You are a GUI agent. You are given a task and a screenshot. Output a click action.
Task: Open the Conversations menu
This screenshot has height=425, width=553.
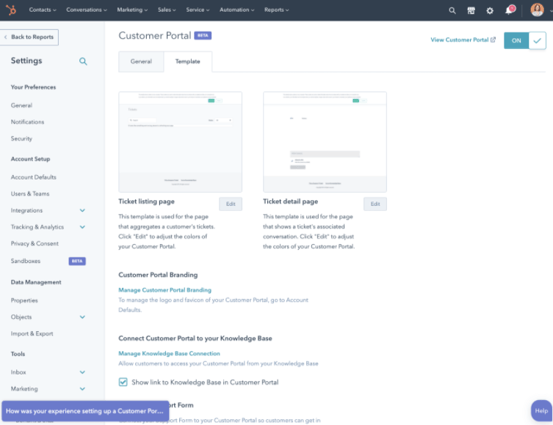[86, 10]
